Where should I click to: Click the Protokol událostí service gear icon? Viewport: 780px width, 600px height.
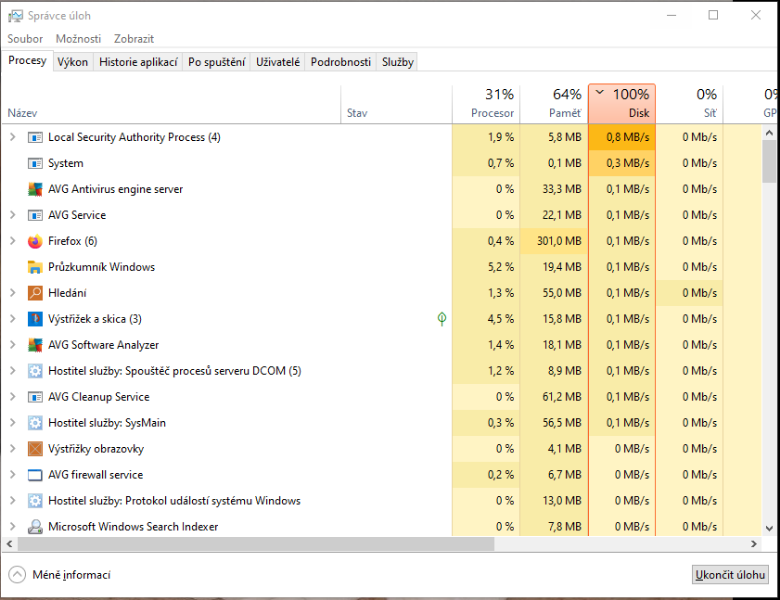(x=35, y=500)
